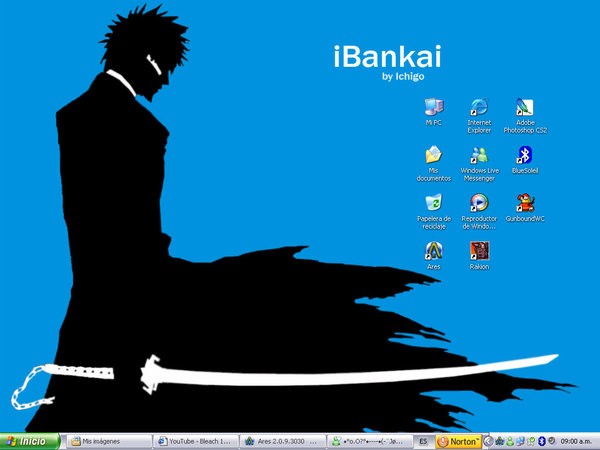Screen dimensions: 600x450
Task: Open the ES language bar selector
Action: 423,441
